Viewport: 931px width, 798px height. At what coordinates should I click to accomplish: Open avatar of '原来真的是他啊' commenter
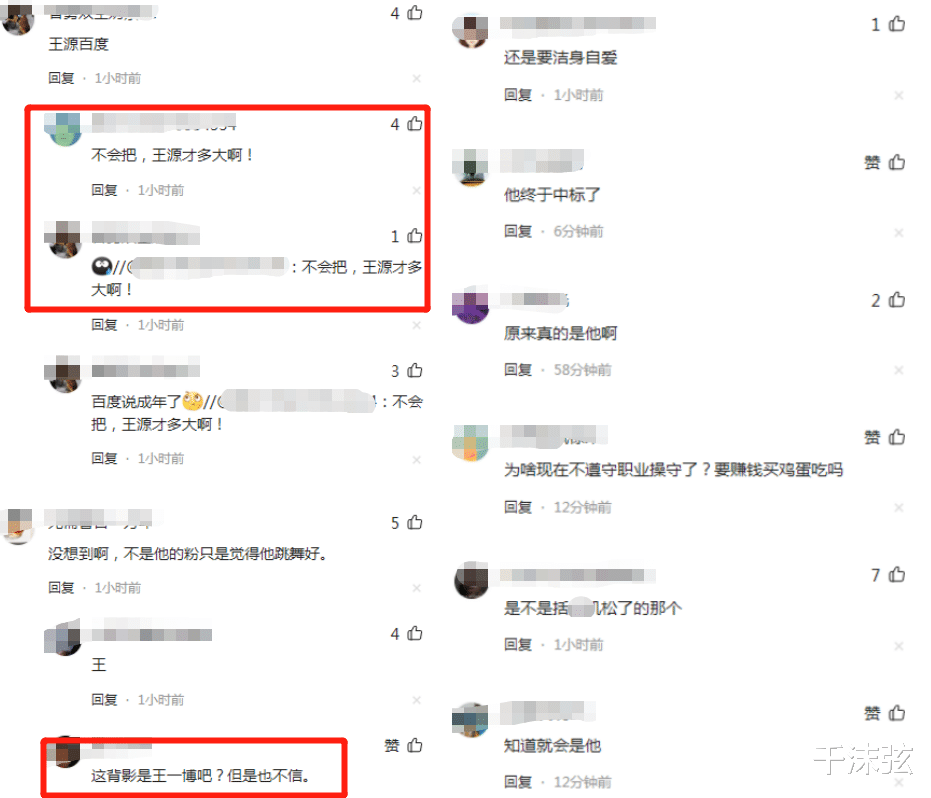tap(470, 307)
